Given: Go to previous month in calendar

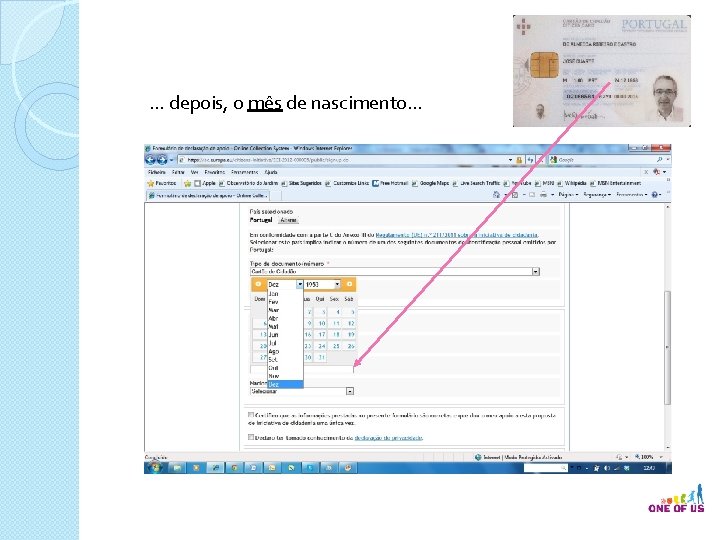Looking at the screenshot, I should coord(258,284).
